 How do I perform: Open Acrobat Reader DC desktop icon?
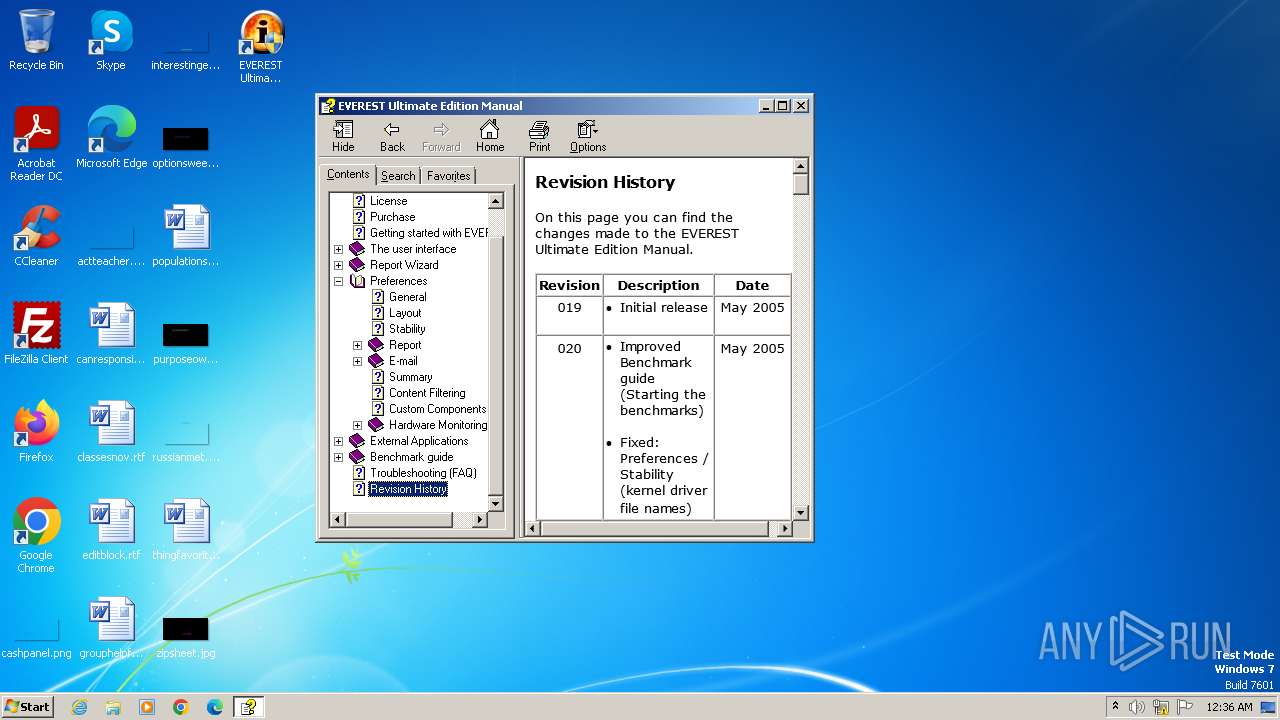coord(36,144)
